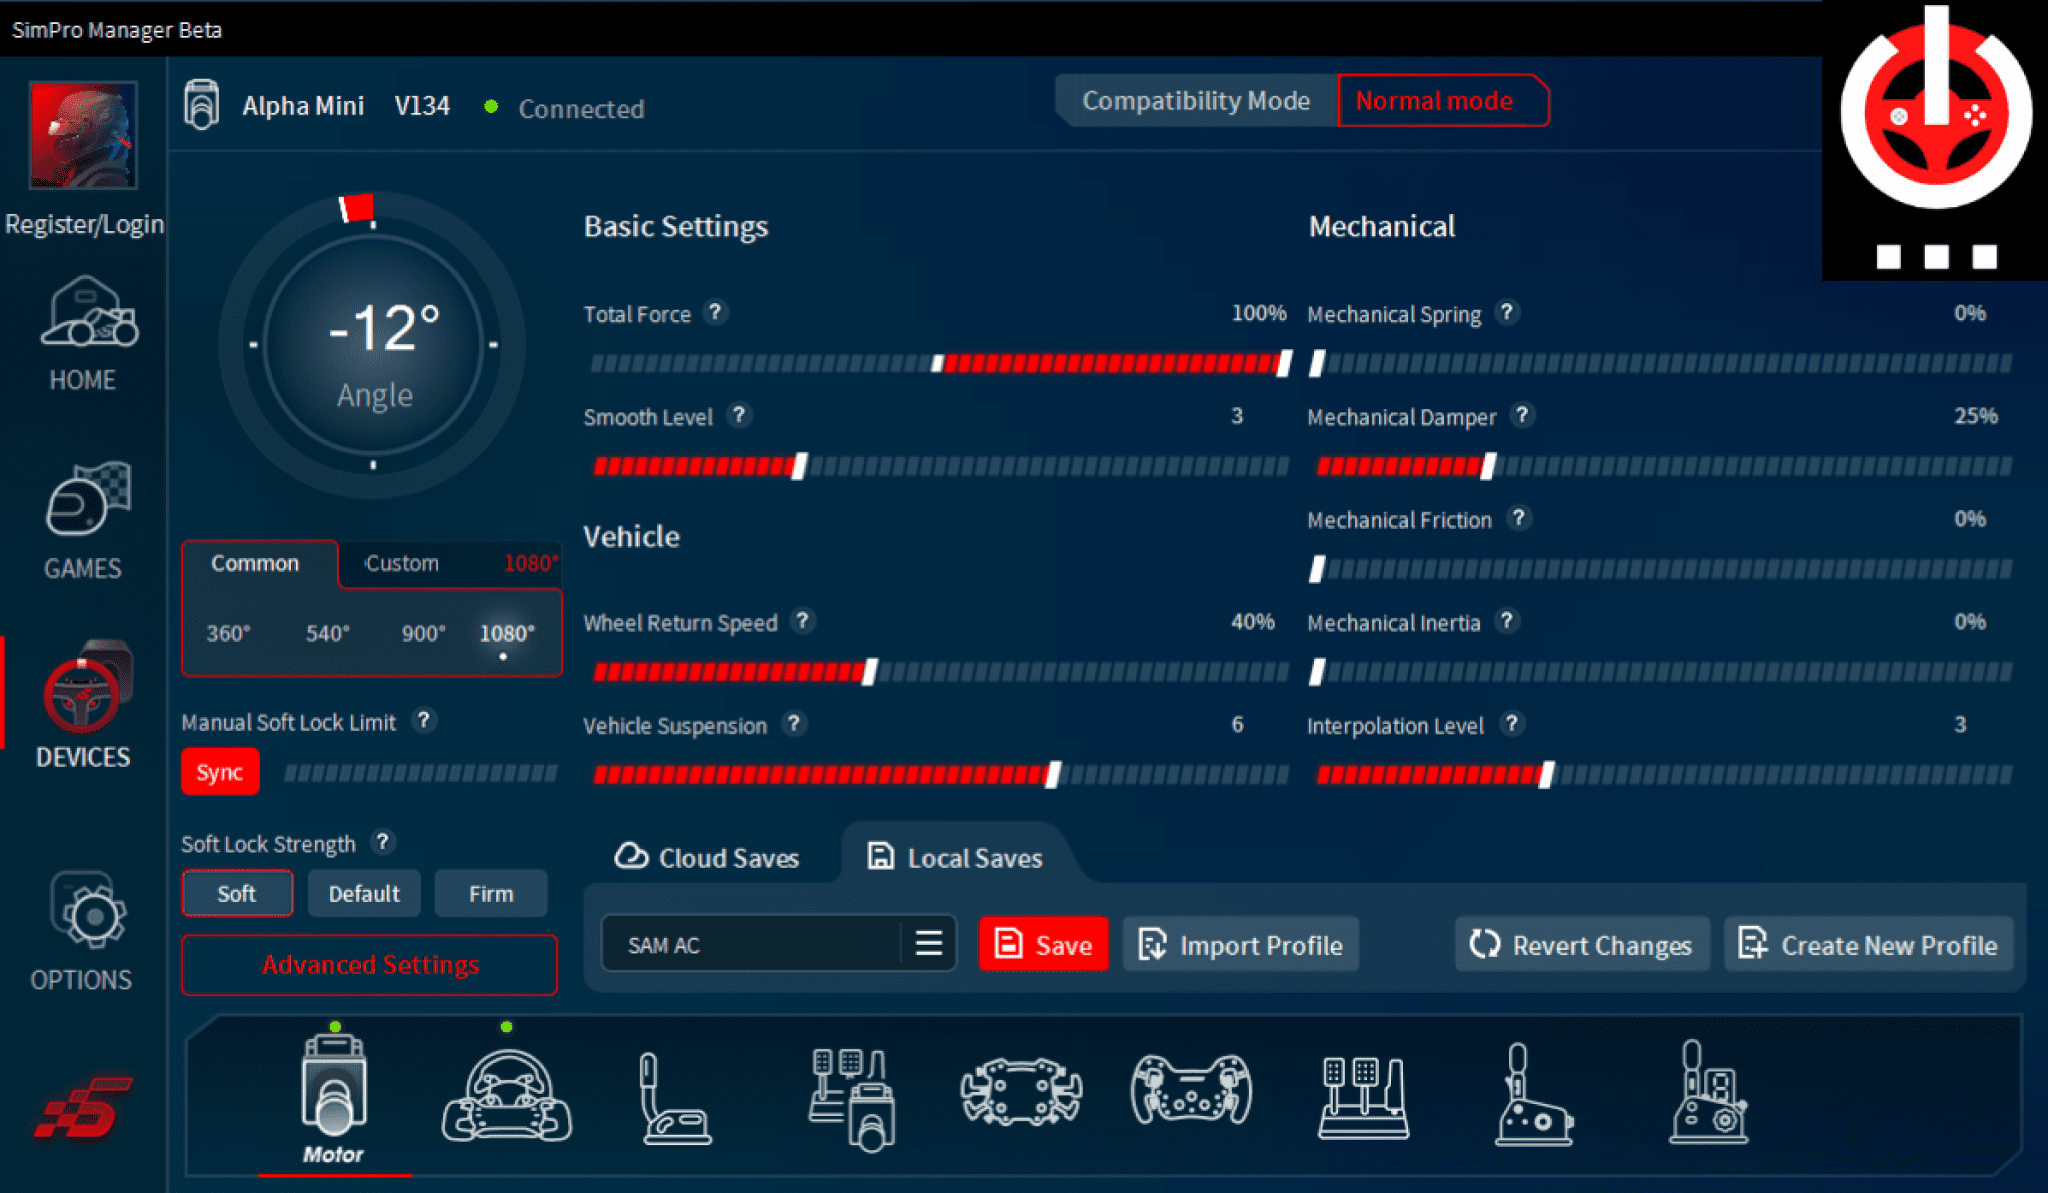Select the Motor device icon
Image resolution: width=2048 pixels, height=1193 pixels.
335,1095
